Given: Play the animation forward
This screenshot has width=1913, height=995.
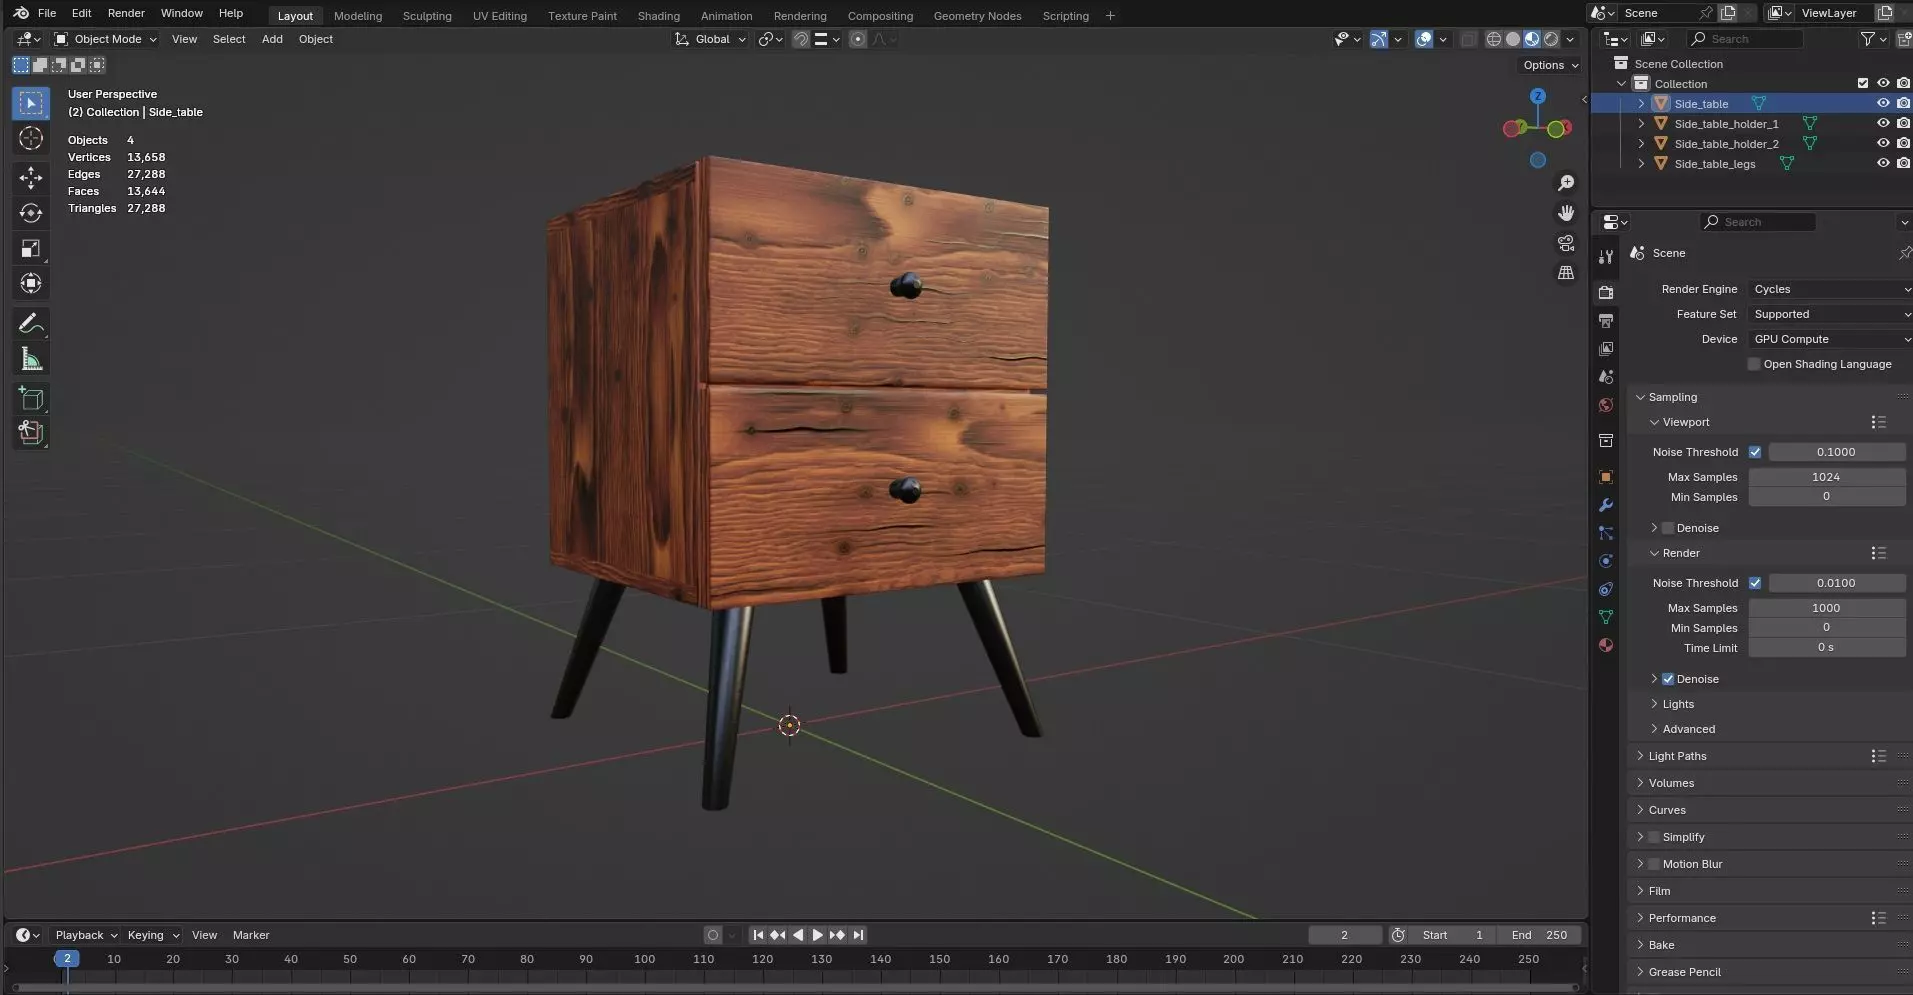Looking at the screenshot, I should pyautogui.click(x=817, y=935).
